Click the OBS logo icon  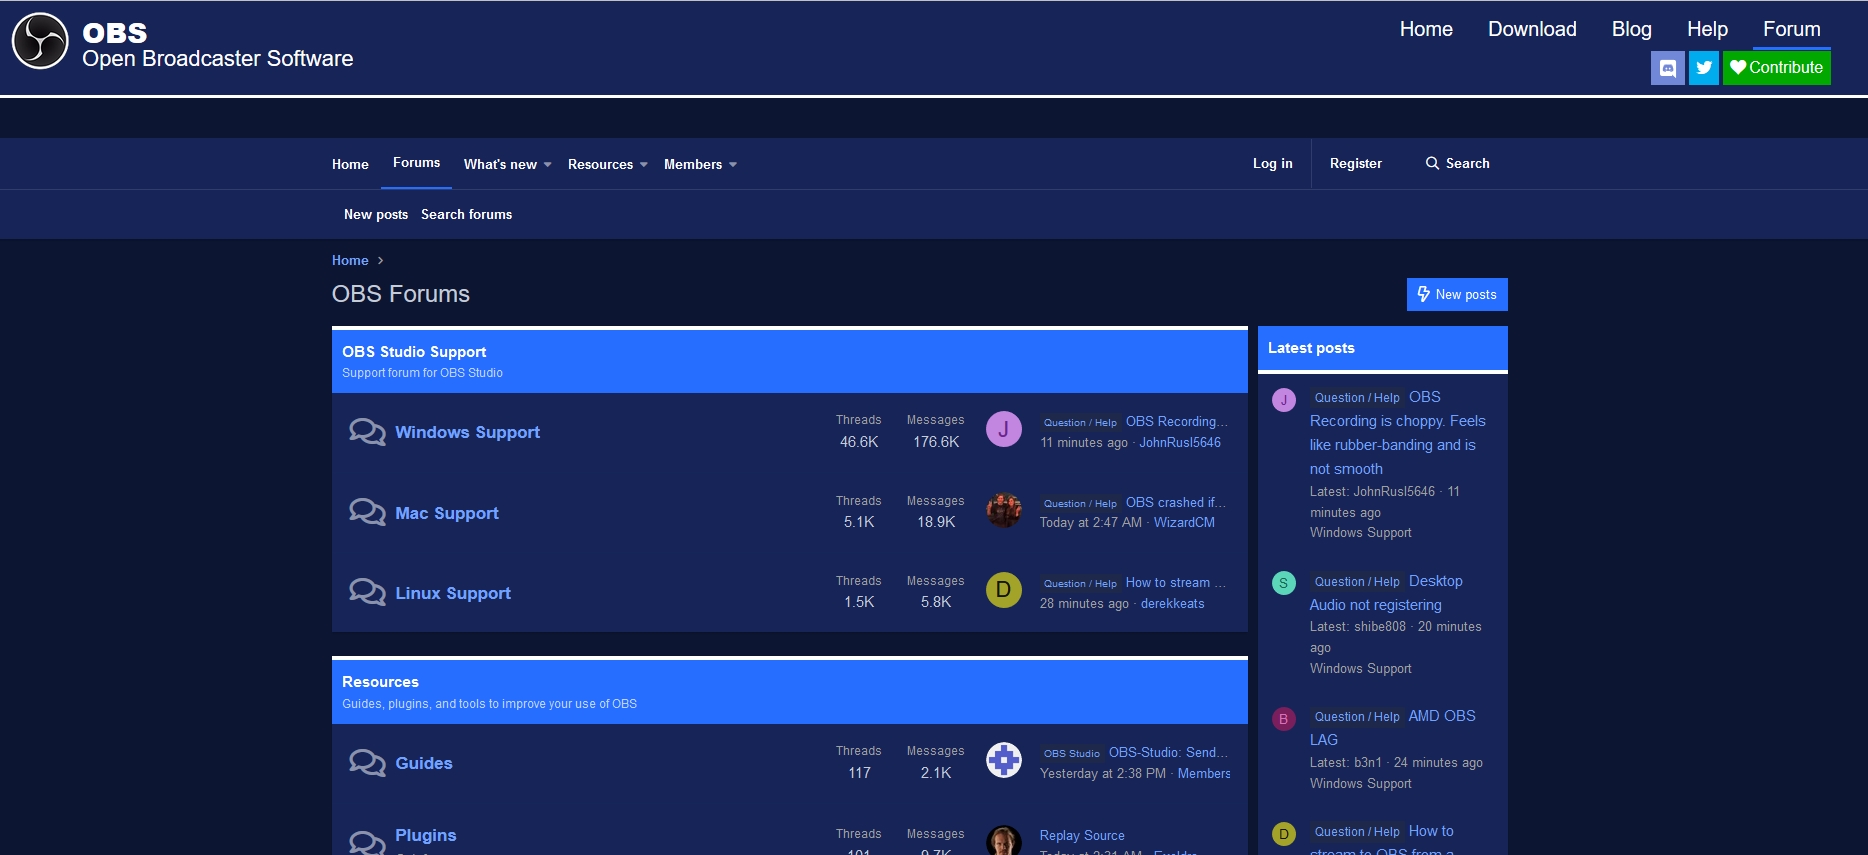(x=40, y=41)
